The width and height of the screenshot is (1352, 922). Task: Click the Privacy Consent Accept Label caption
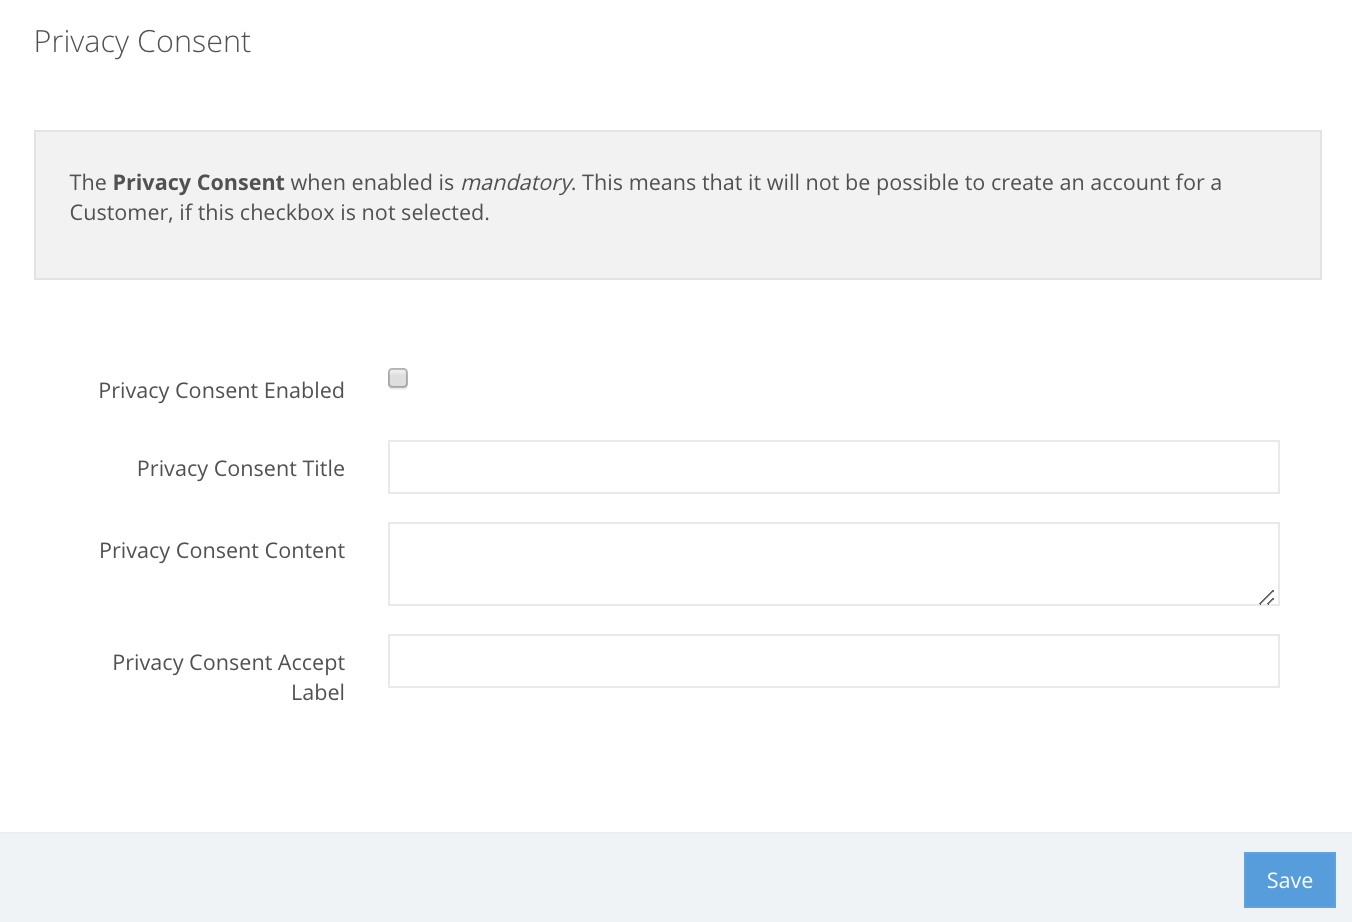click(228, 677)
